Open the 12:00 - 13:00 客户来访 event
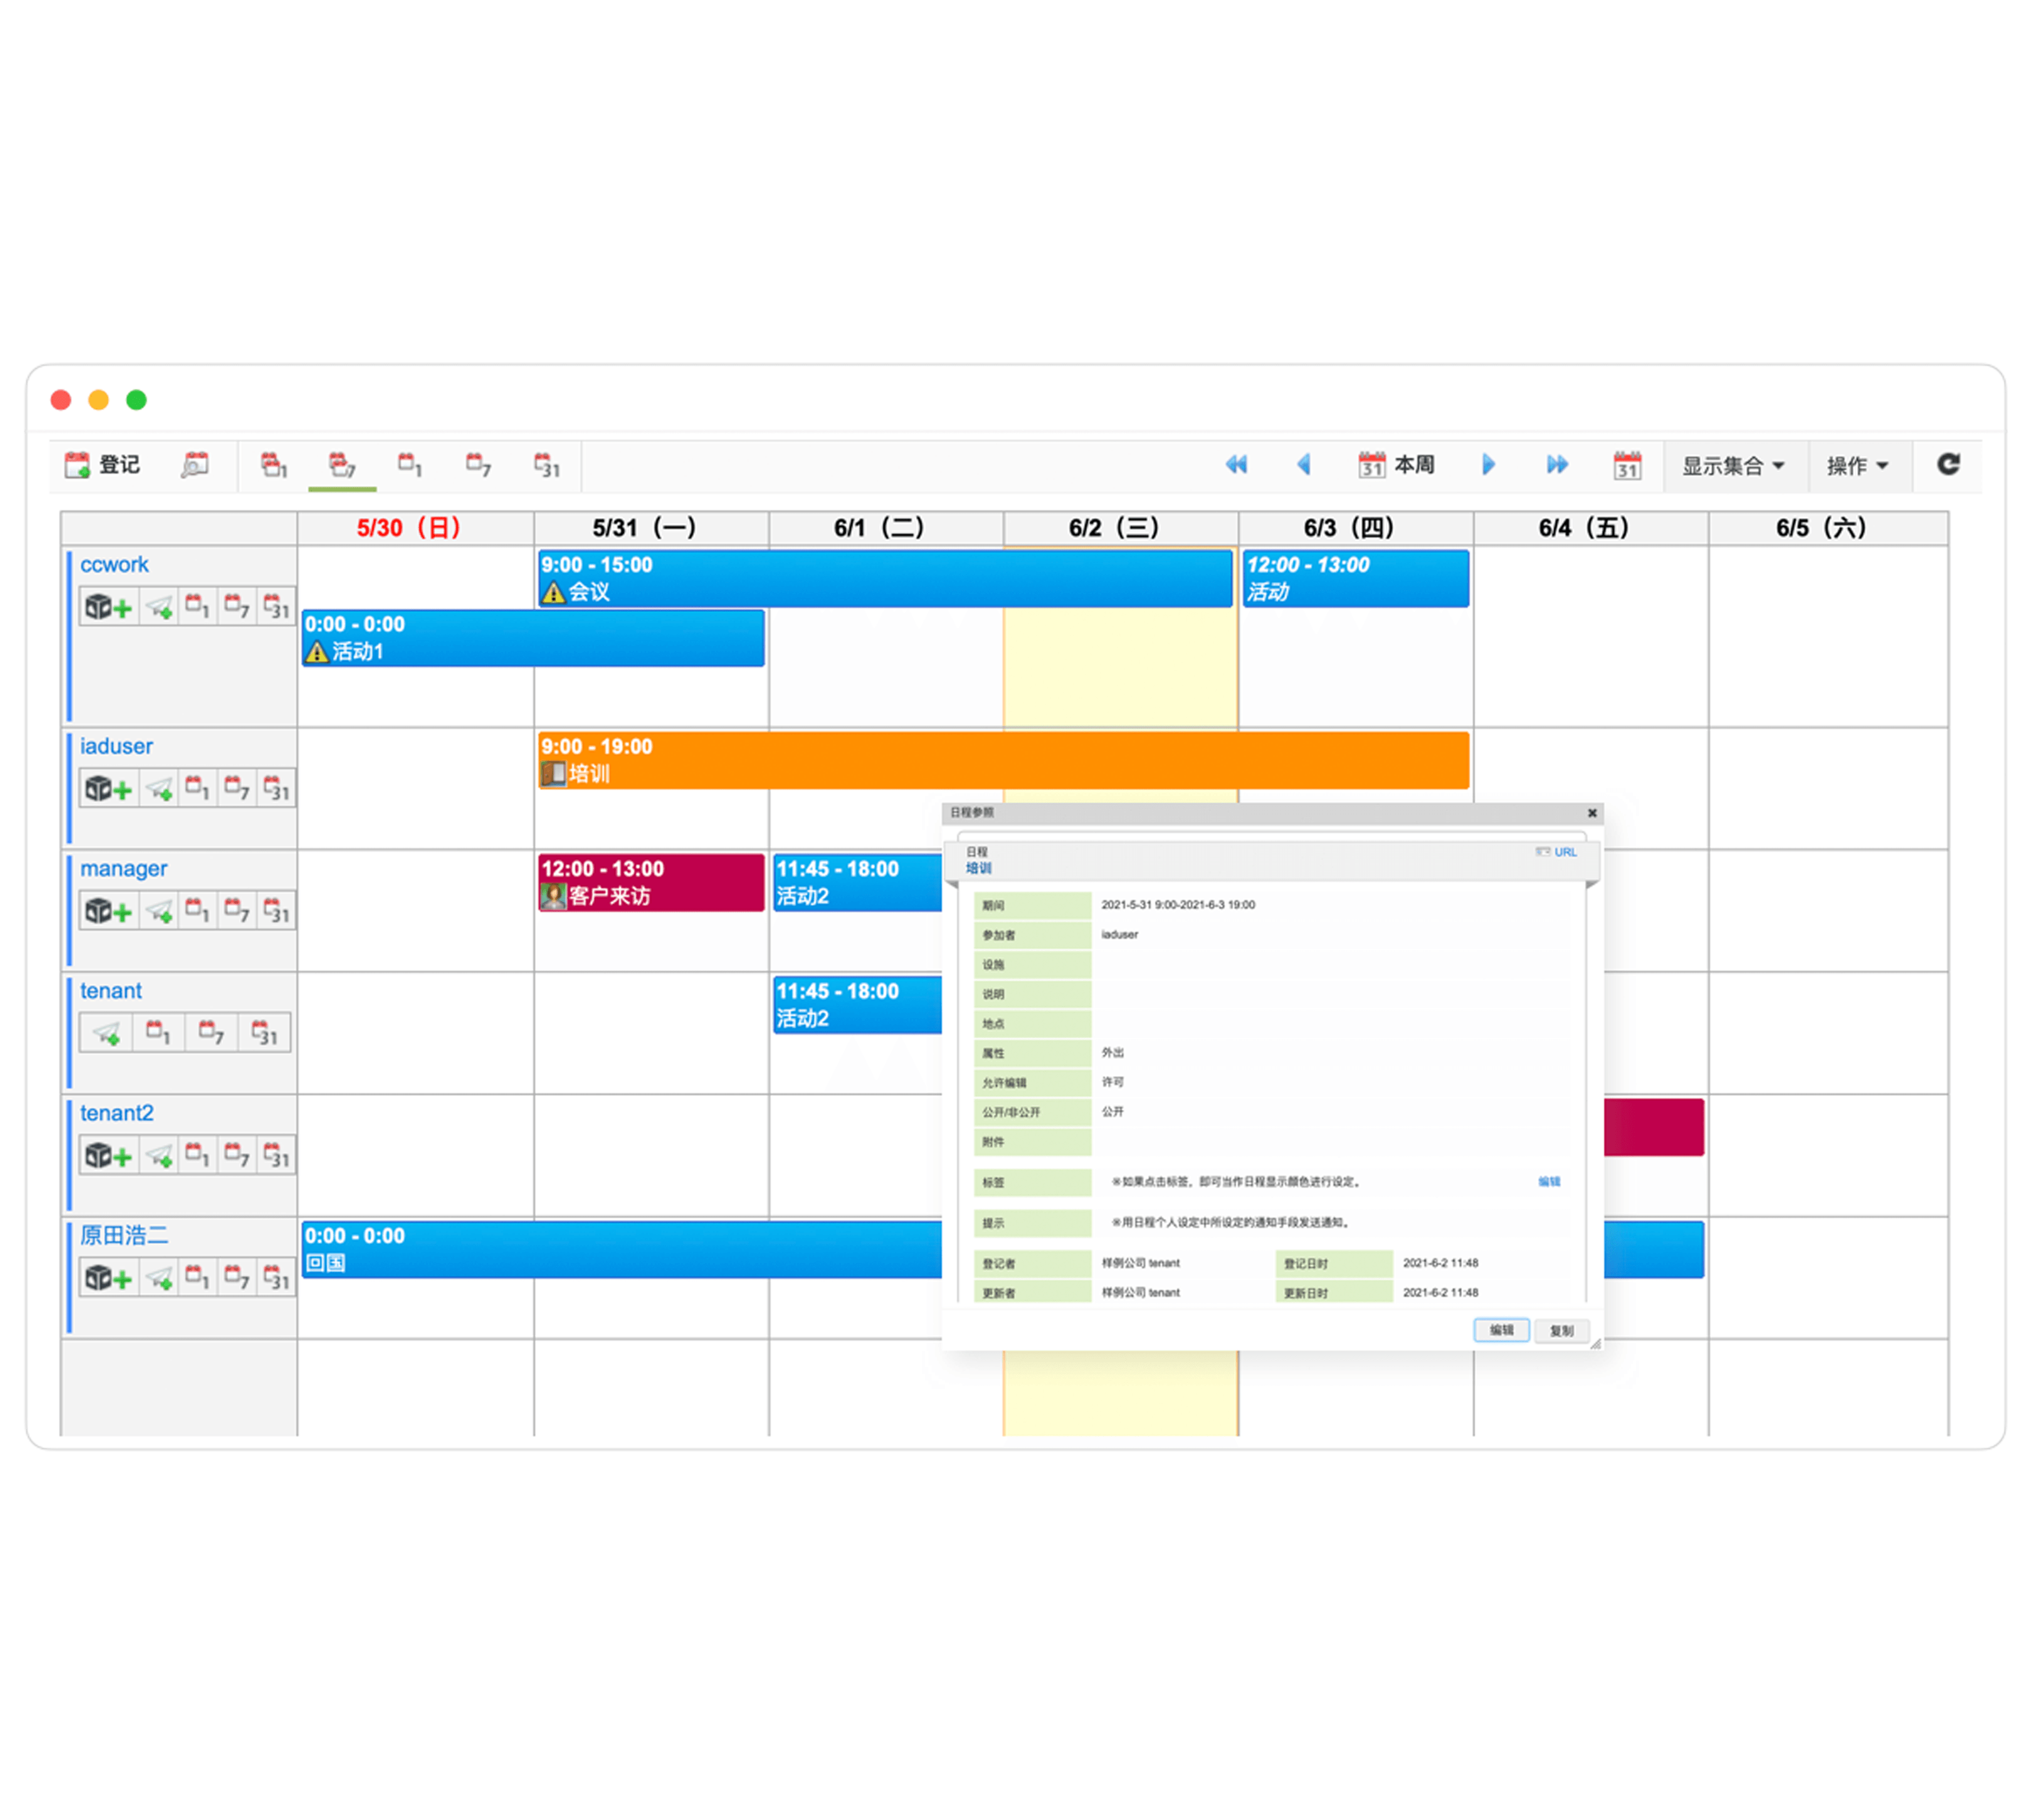This screenshot has width=2040, height=1820. click(651, 882)
